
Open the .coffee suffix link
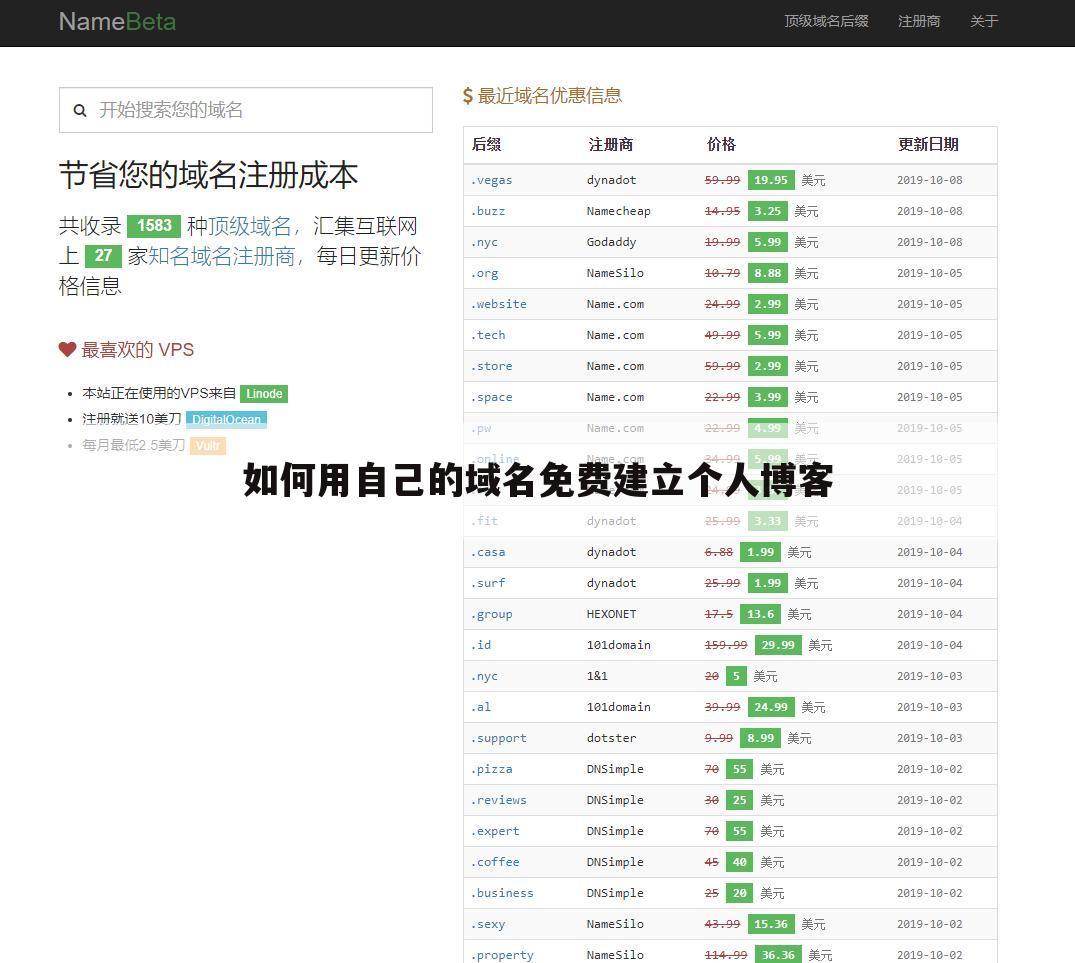click(x=495, y=862)
